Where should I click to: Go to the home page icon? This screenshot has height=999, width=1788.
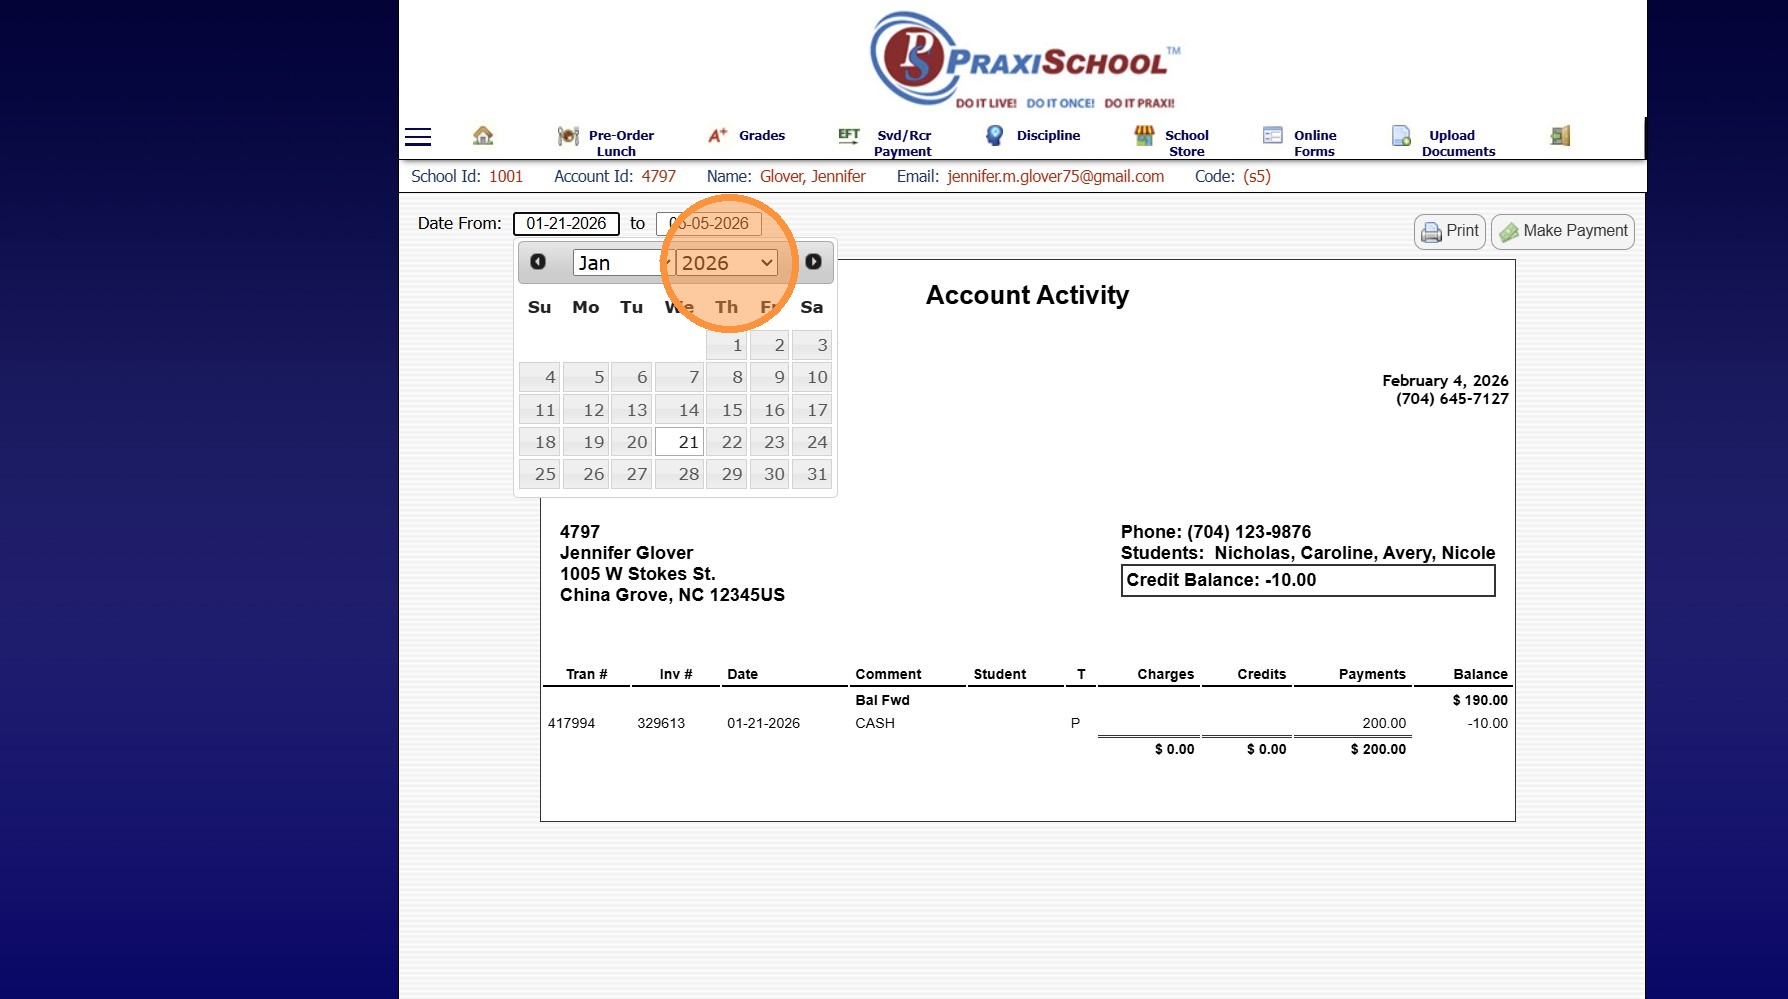(x=483, y=135)
